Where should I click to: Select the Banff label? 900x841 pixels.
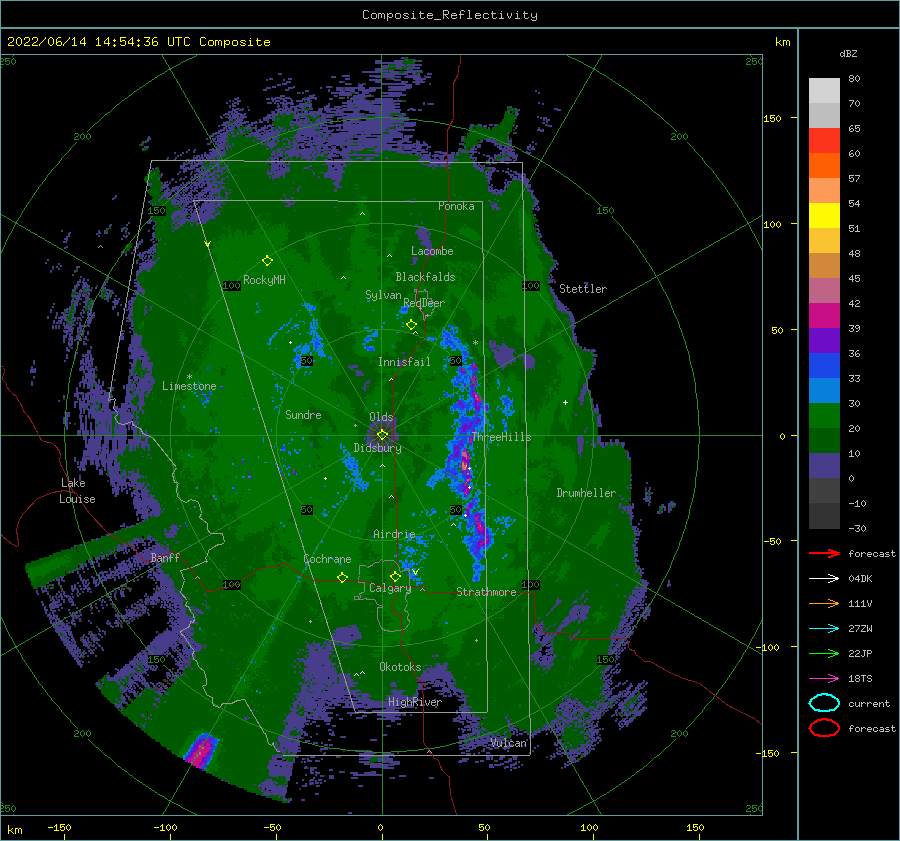tap(165, 557)
